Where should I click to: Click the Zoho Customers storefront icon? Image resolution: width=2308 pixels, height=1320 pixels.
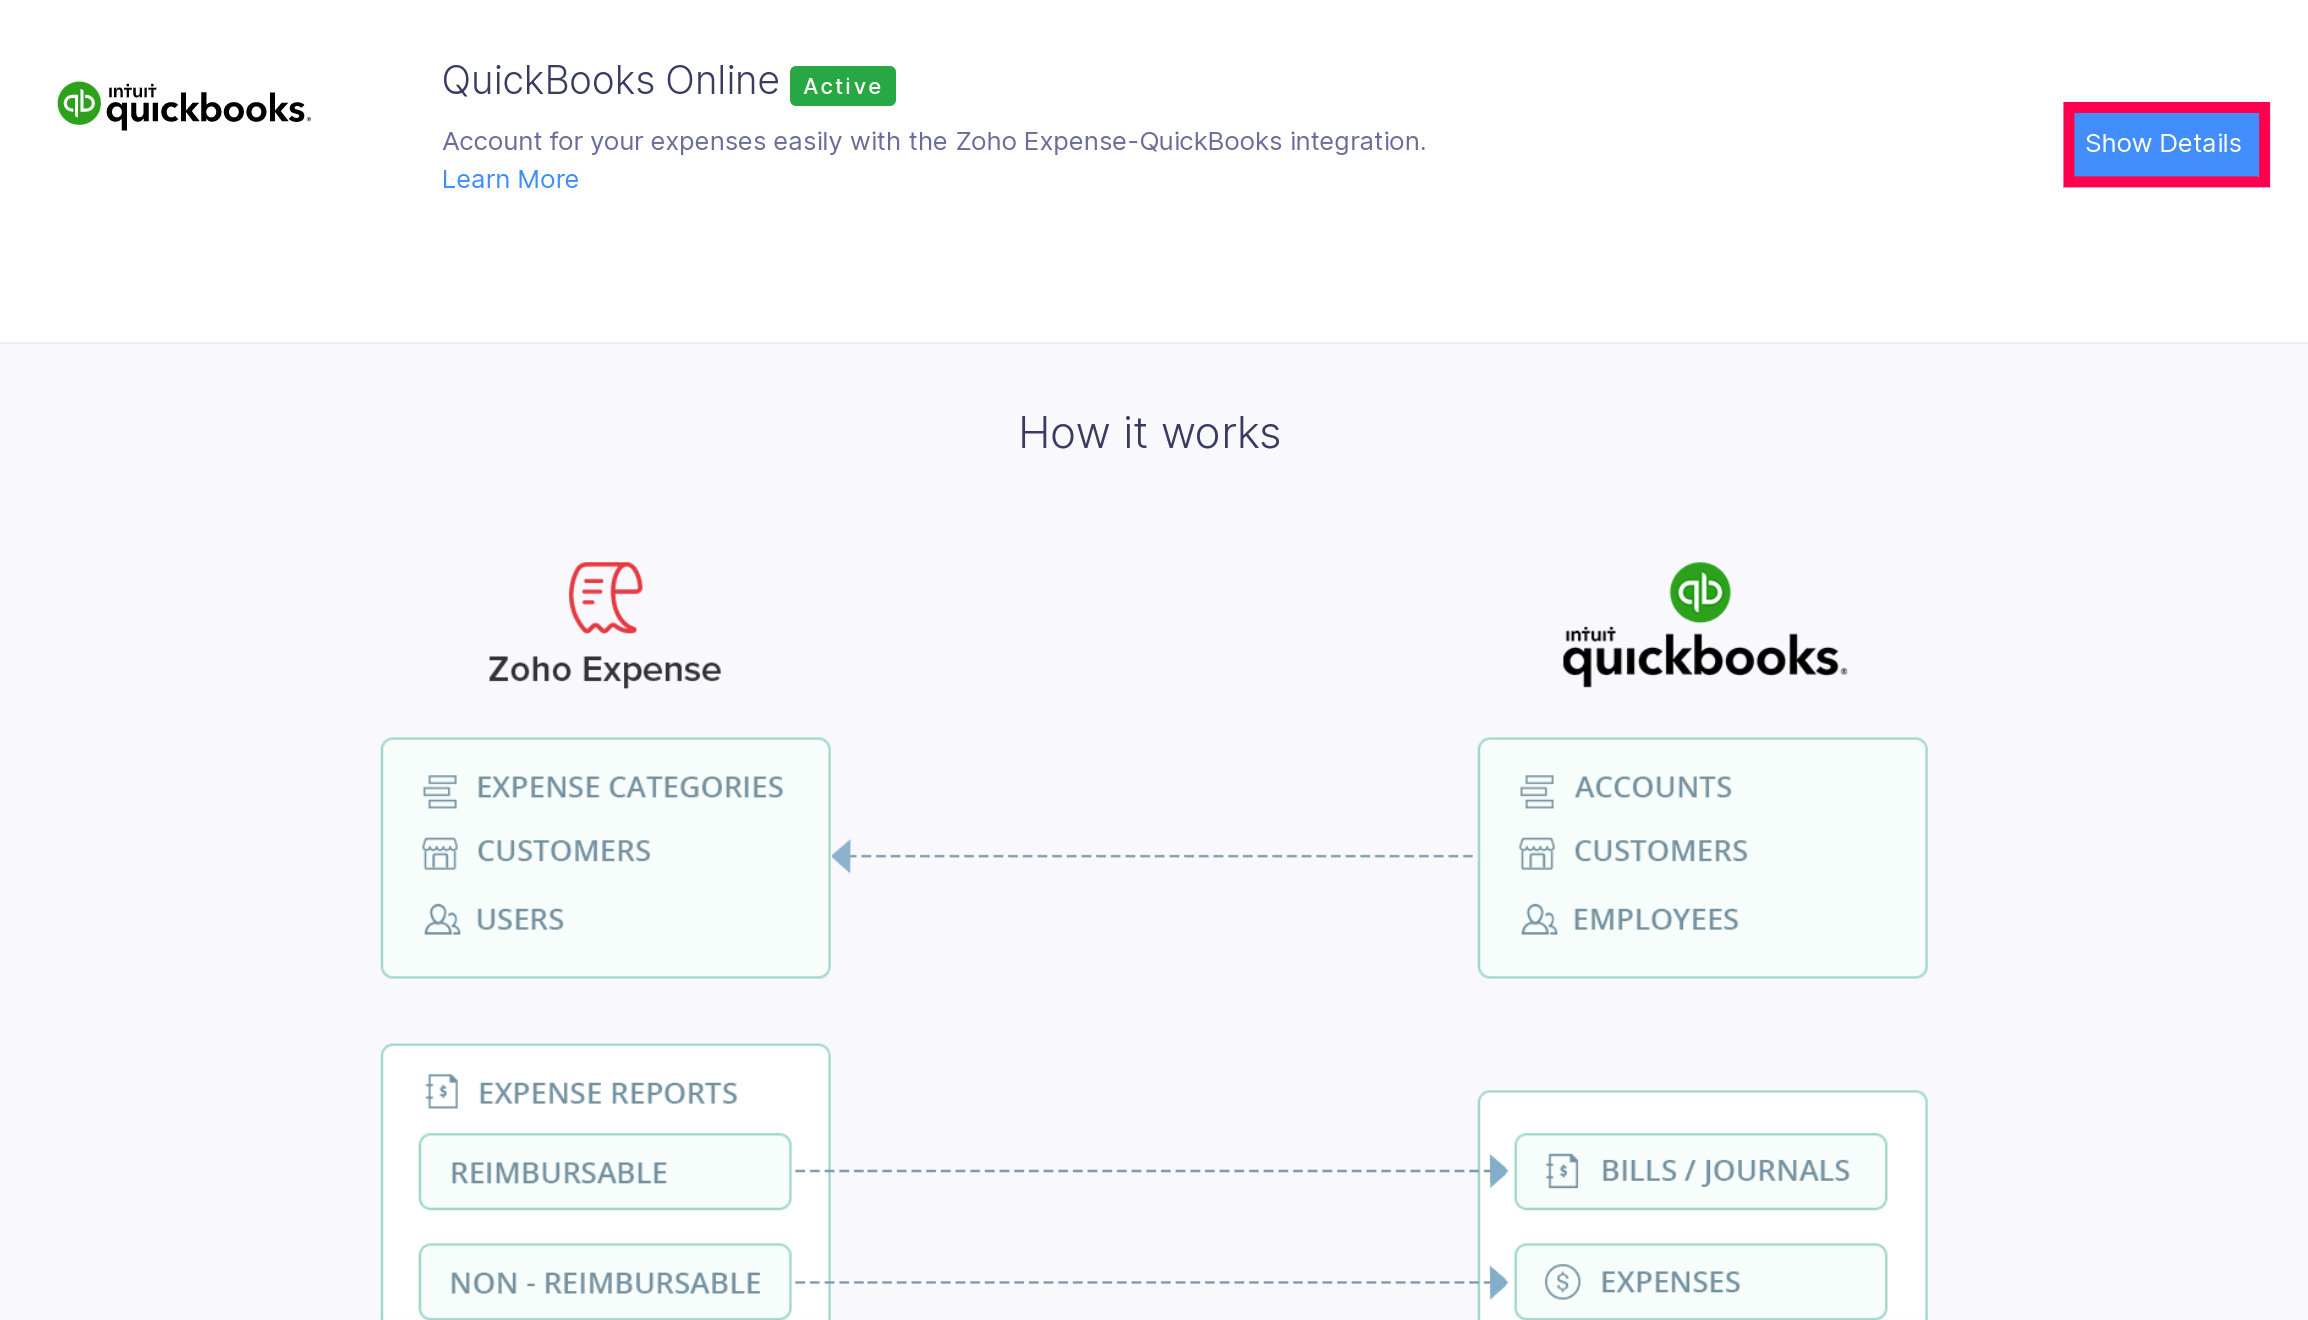pos(440,853)
